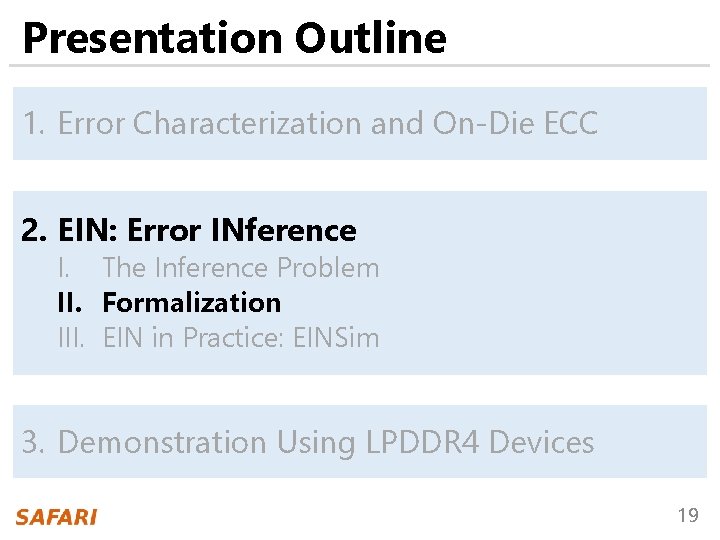Click the word "ECC" in item one
This screenshot has width=720, height=540.
tap(571, 124)
